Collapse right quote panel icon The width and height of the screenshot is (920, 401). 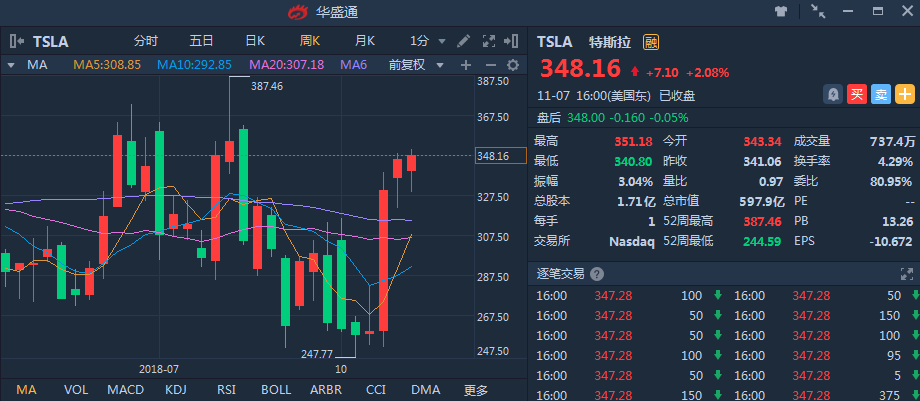(511, 41)
